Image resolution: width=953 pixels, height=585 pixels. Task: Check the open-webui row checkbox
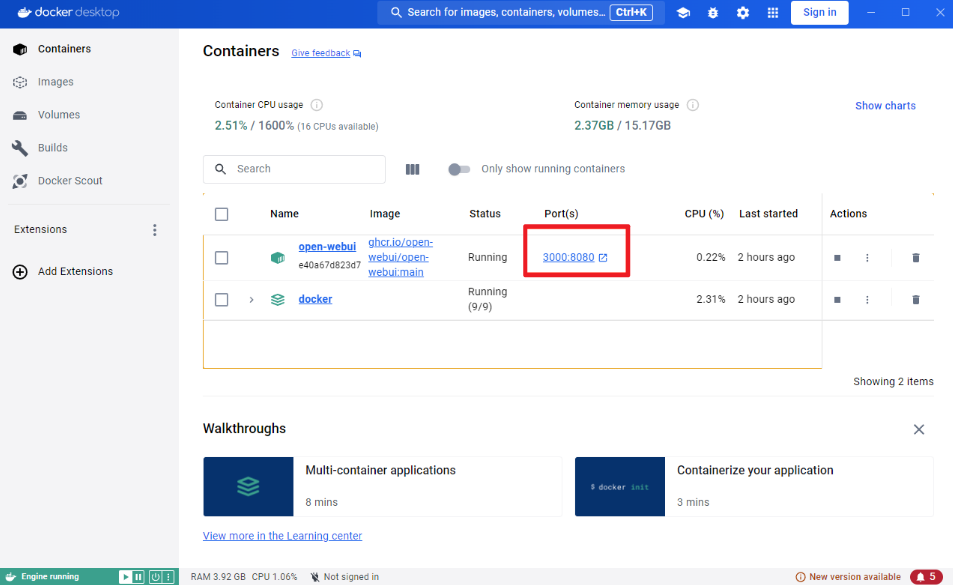click(x=222, y=258)
